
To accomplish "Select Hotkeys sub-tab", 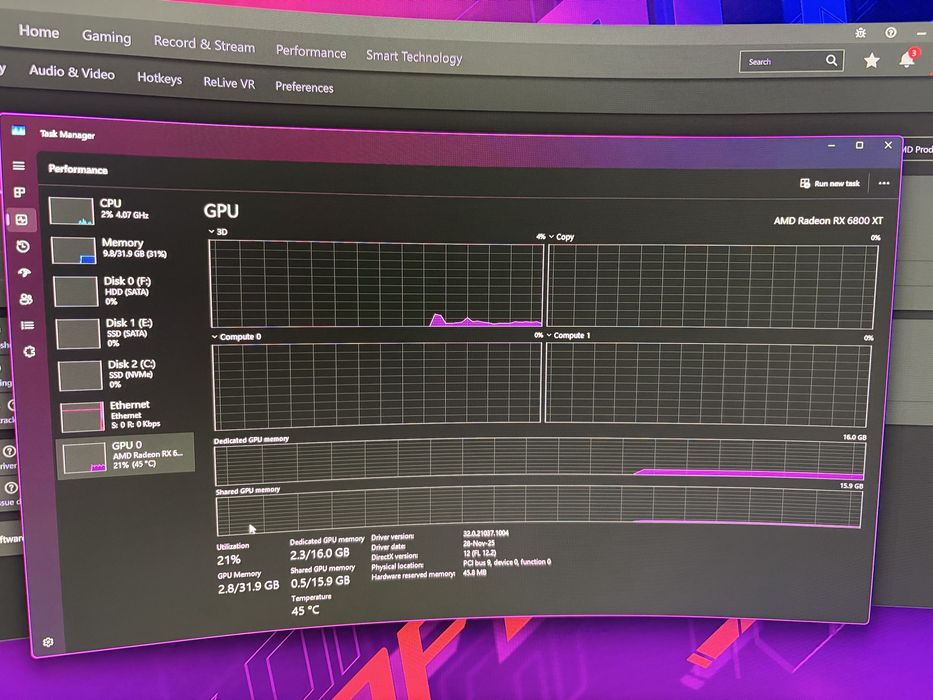I will (x=159, y=78).
